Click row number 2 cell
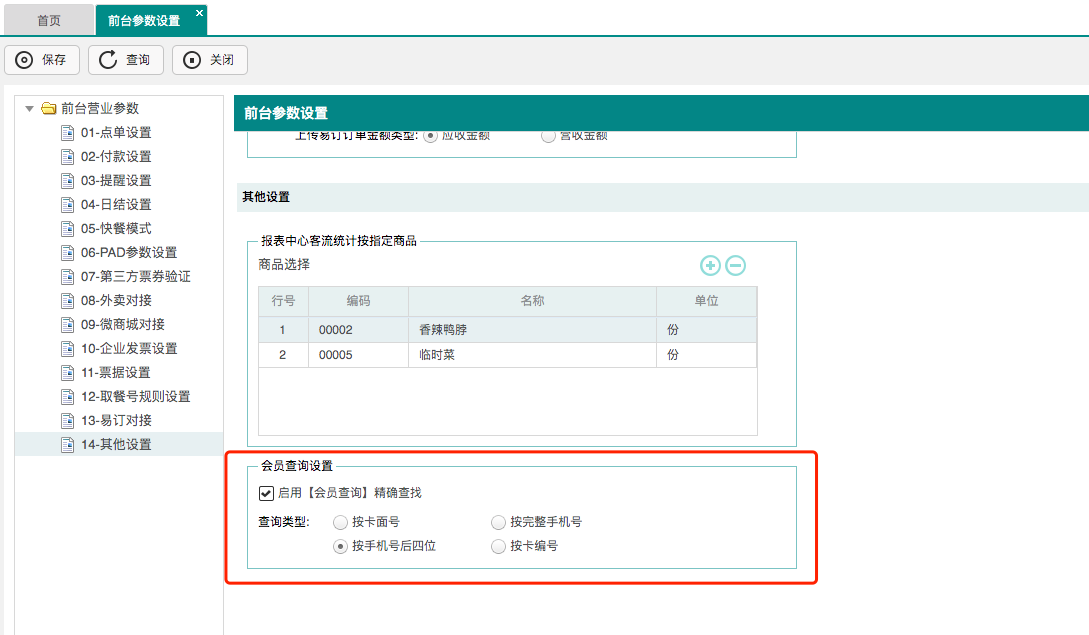This screenshot has height=635, width=1089. 283,354
